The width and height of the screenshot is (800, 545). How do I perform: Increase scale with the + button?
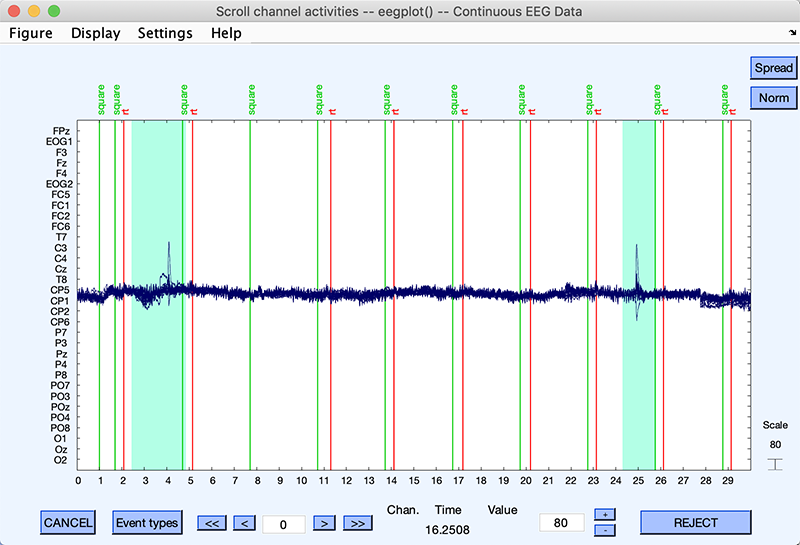click(x=604, y=514)
